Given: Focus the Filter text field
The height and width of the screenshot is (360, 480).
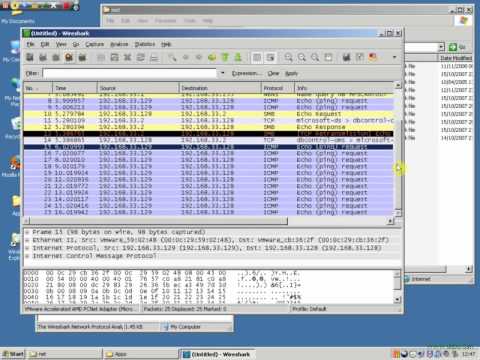Looking at the screenshot, I should [130, 73].
